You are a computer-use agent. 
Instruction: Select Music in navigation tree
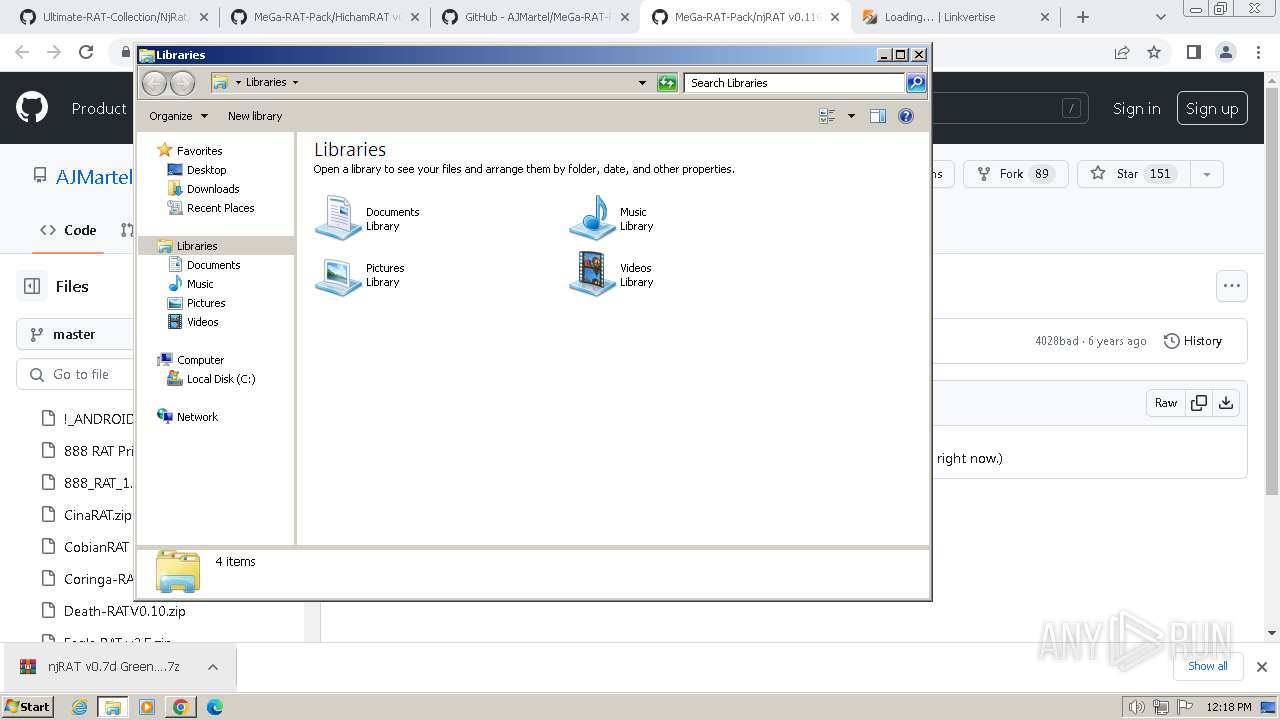[200, 284]
